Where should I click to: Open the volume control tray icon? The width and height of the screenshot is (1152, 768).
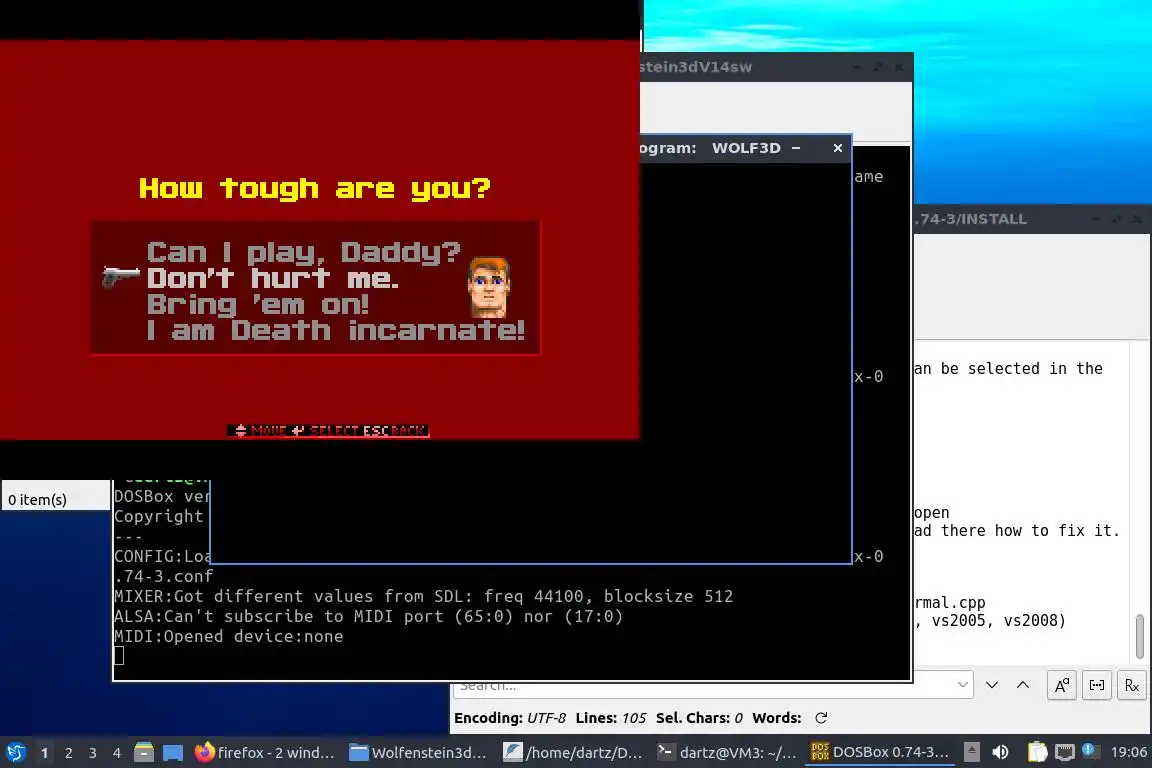(1001, 752)
